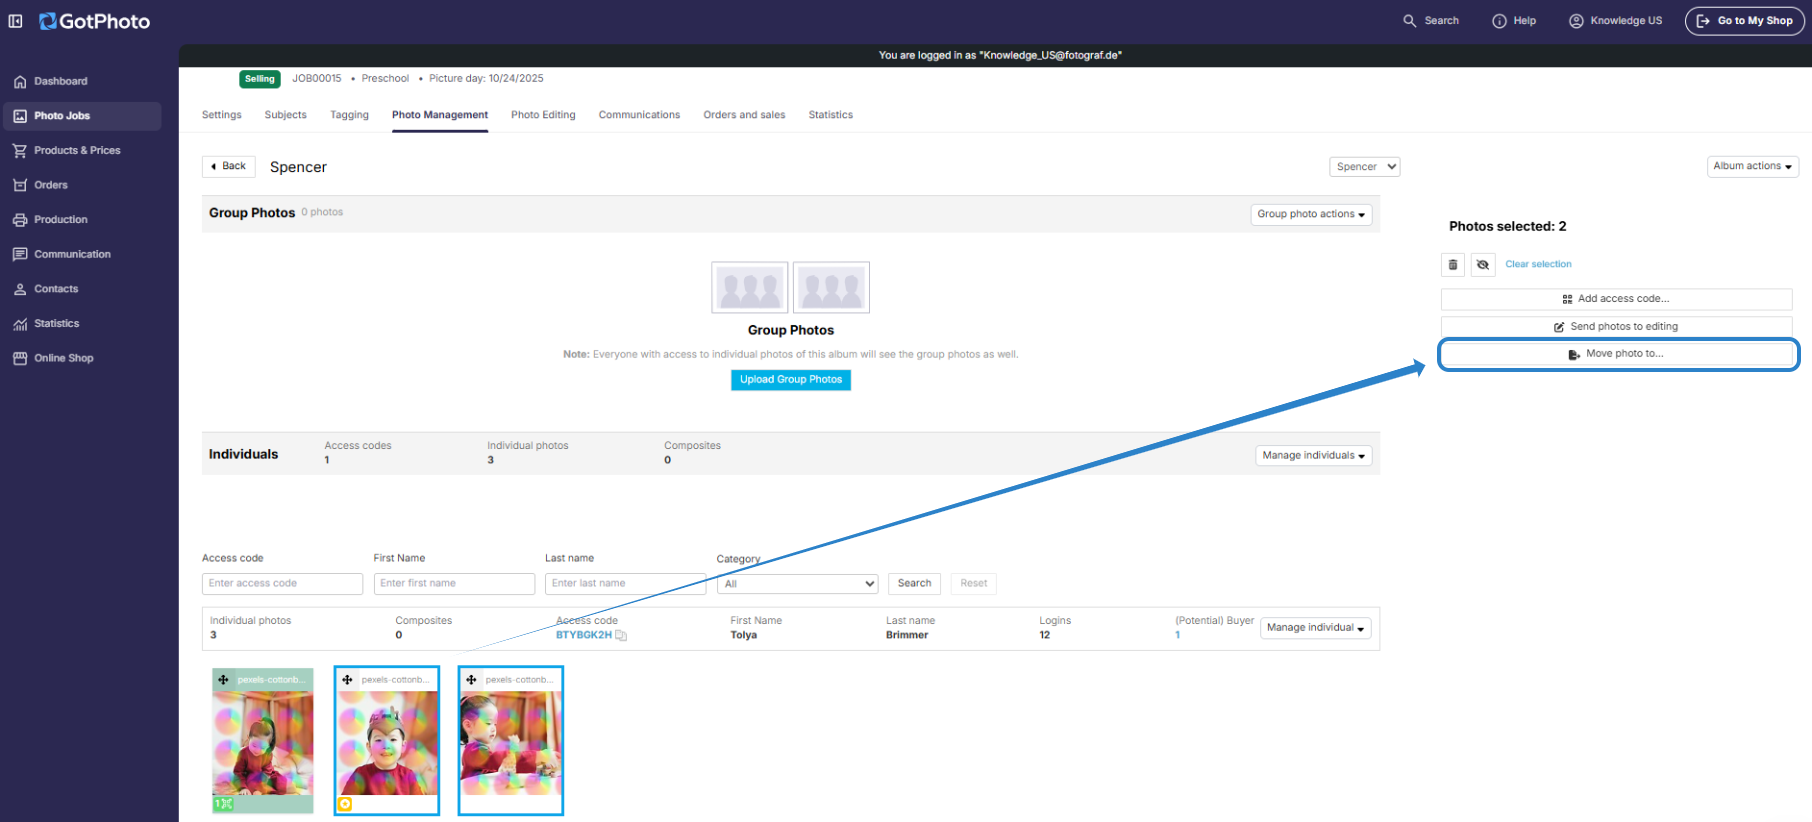Open Communication in the sidebar
Image resolution: width=1812 pixels, height=822 pixels.
(82, 254)
